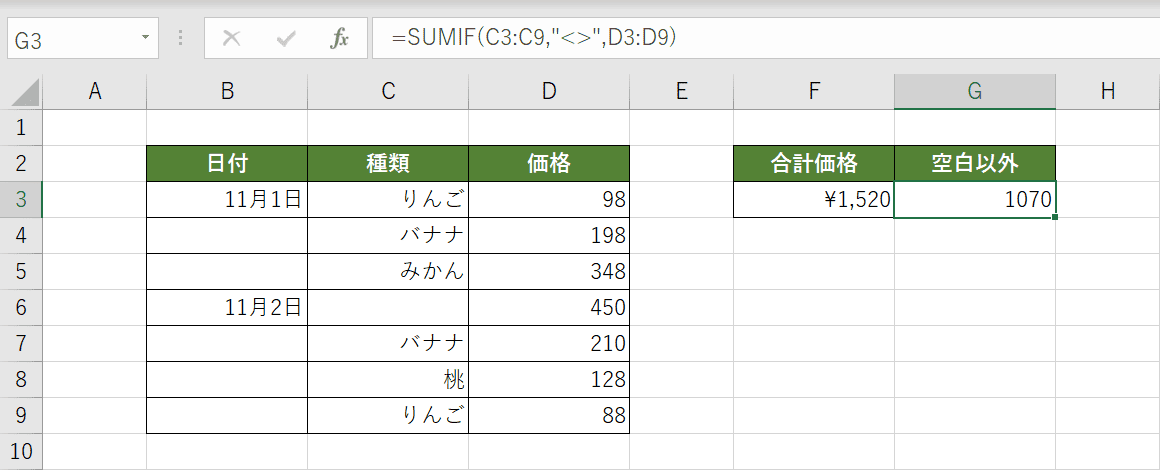
Task: Click the Cancel X icon in formula bar
Action: [x=232, y=39]
